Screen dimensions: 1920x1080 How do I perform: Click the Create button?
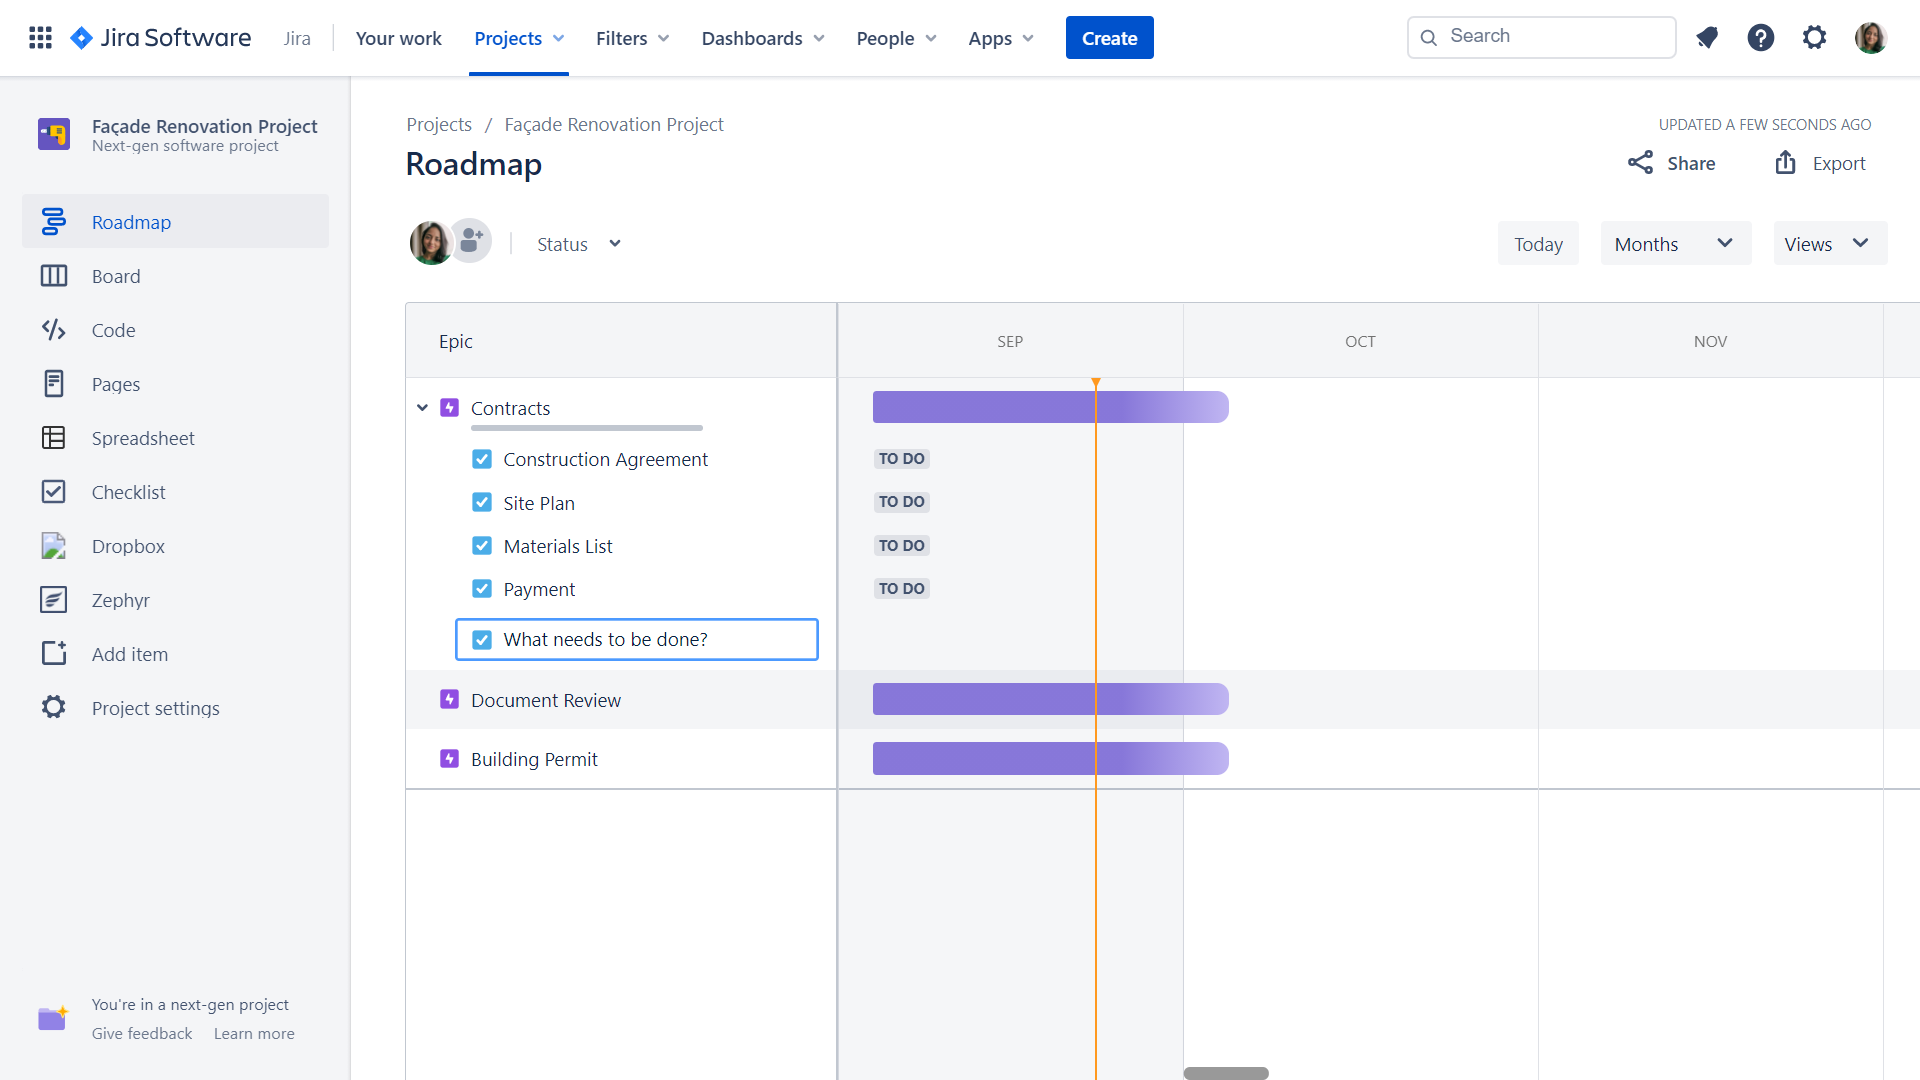pyautogui.click(x=1109, y=37)
